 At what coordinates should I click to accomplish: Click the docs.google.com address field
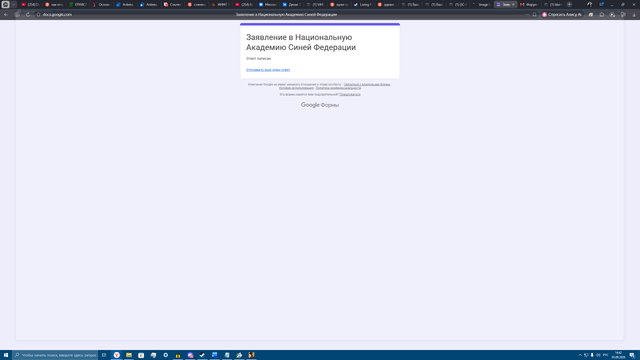[57, 14]
